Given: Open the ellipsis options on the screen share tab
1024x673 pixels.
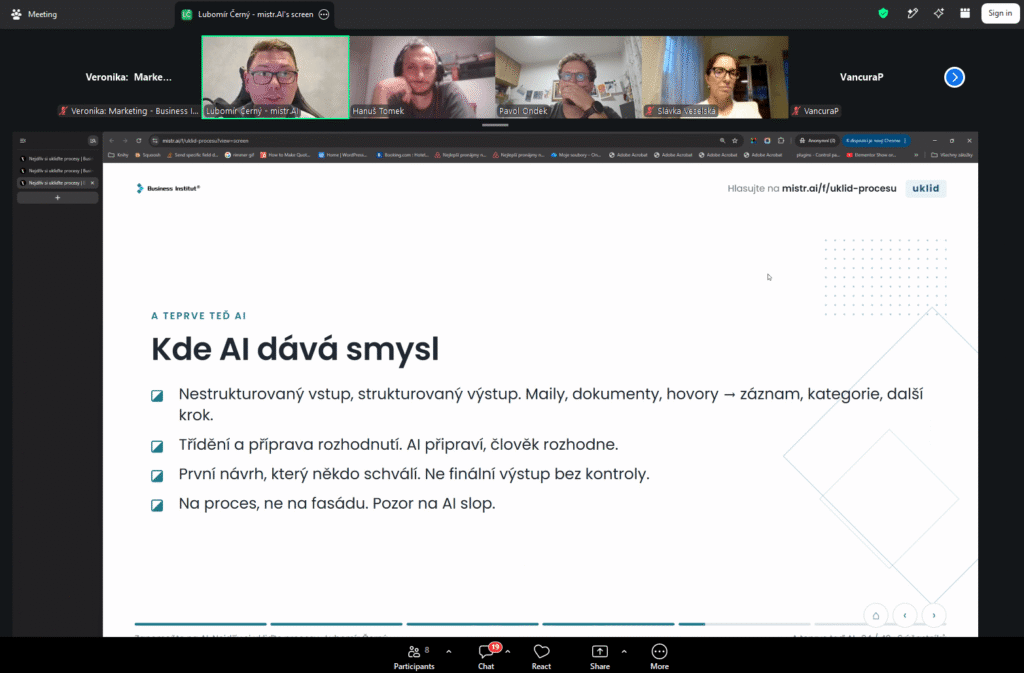Looking at the screenshot, I should click(x=324, y=14).
